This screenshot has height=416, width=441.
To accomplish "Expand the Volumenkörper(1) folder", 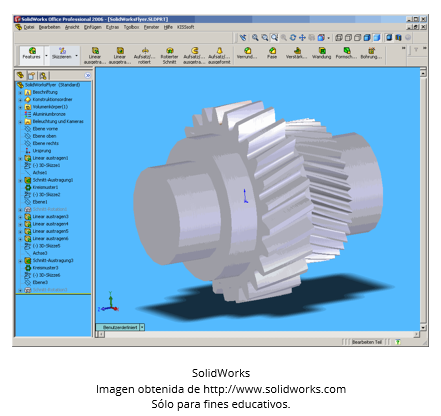I will [x=20, y=107].
